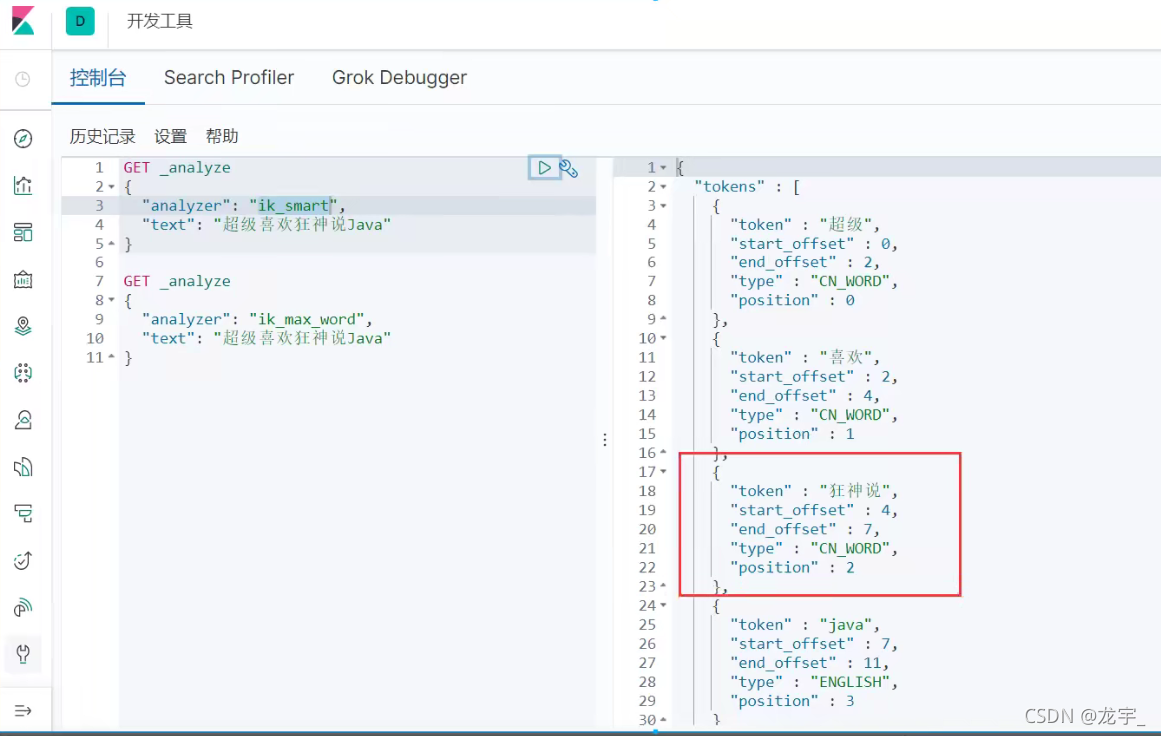Click "end_offset" : 11 line in output
Screen dimensions: 1161x736
[x=809, y=663]
